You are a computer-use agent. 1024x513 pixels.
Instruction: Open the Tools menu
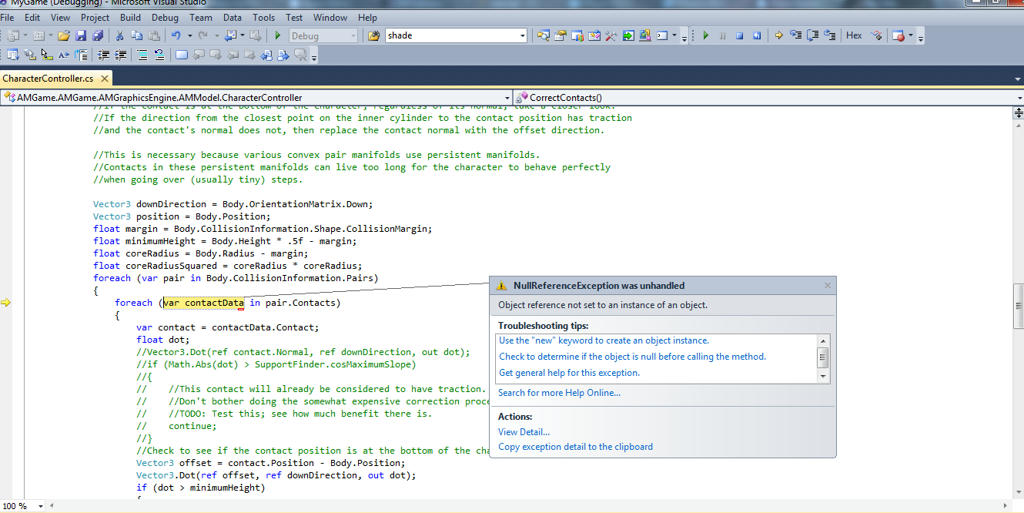263,18
